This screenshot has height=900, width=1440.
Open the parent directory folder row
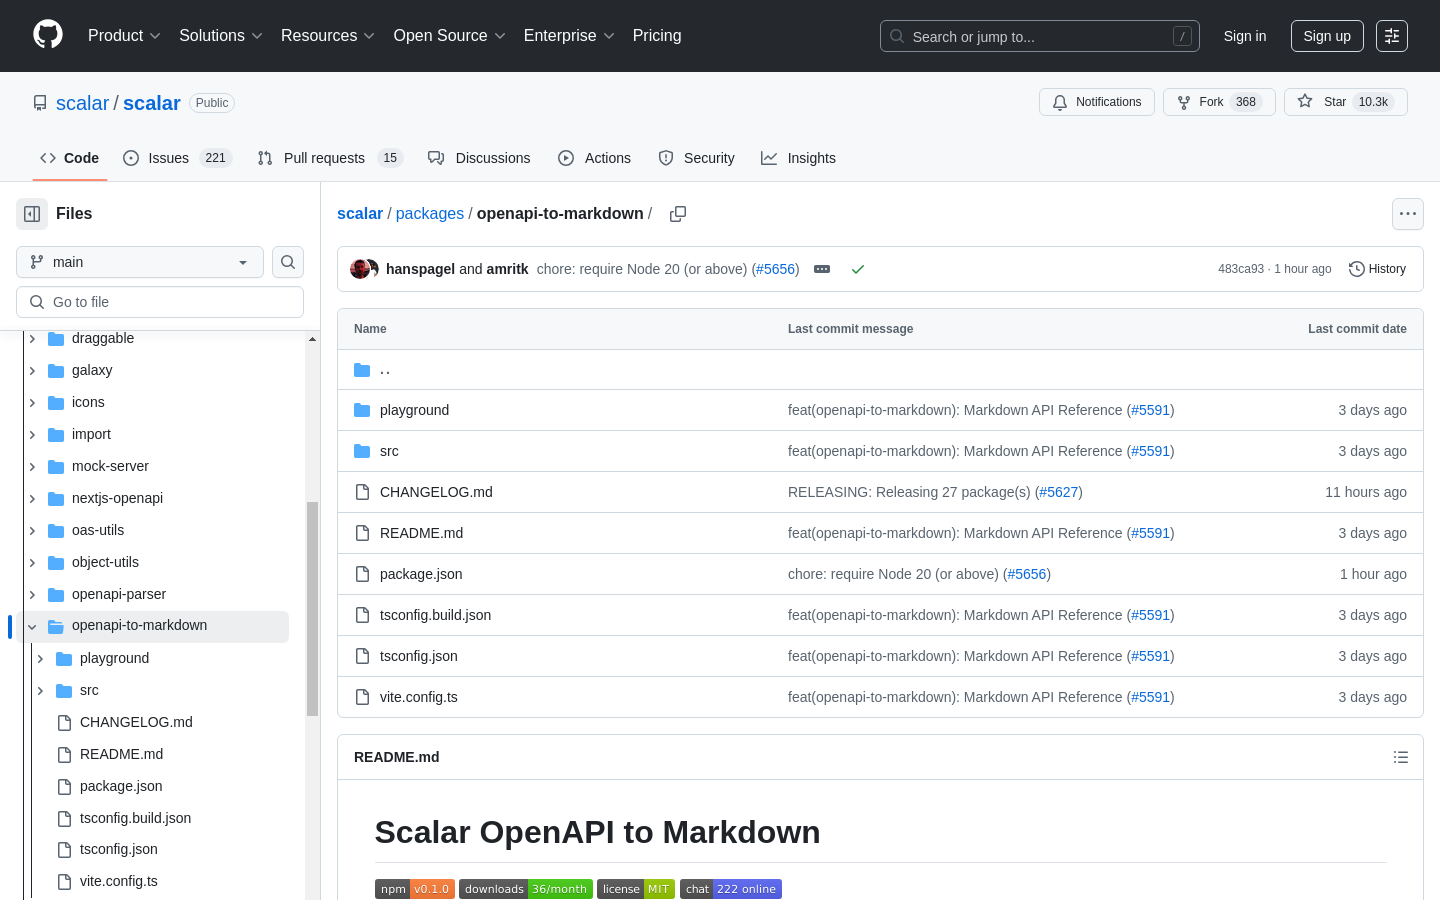point(880,370)
